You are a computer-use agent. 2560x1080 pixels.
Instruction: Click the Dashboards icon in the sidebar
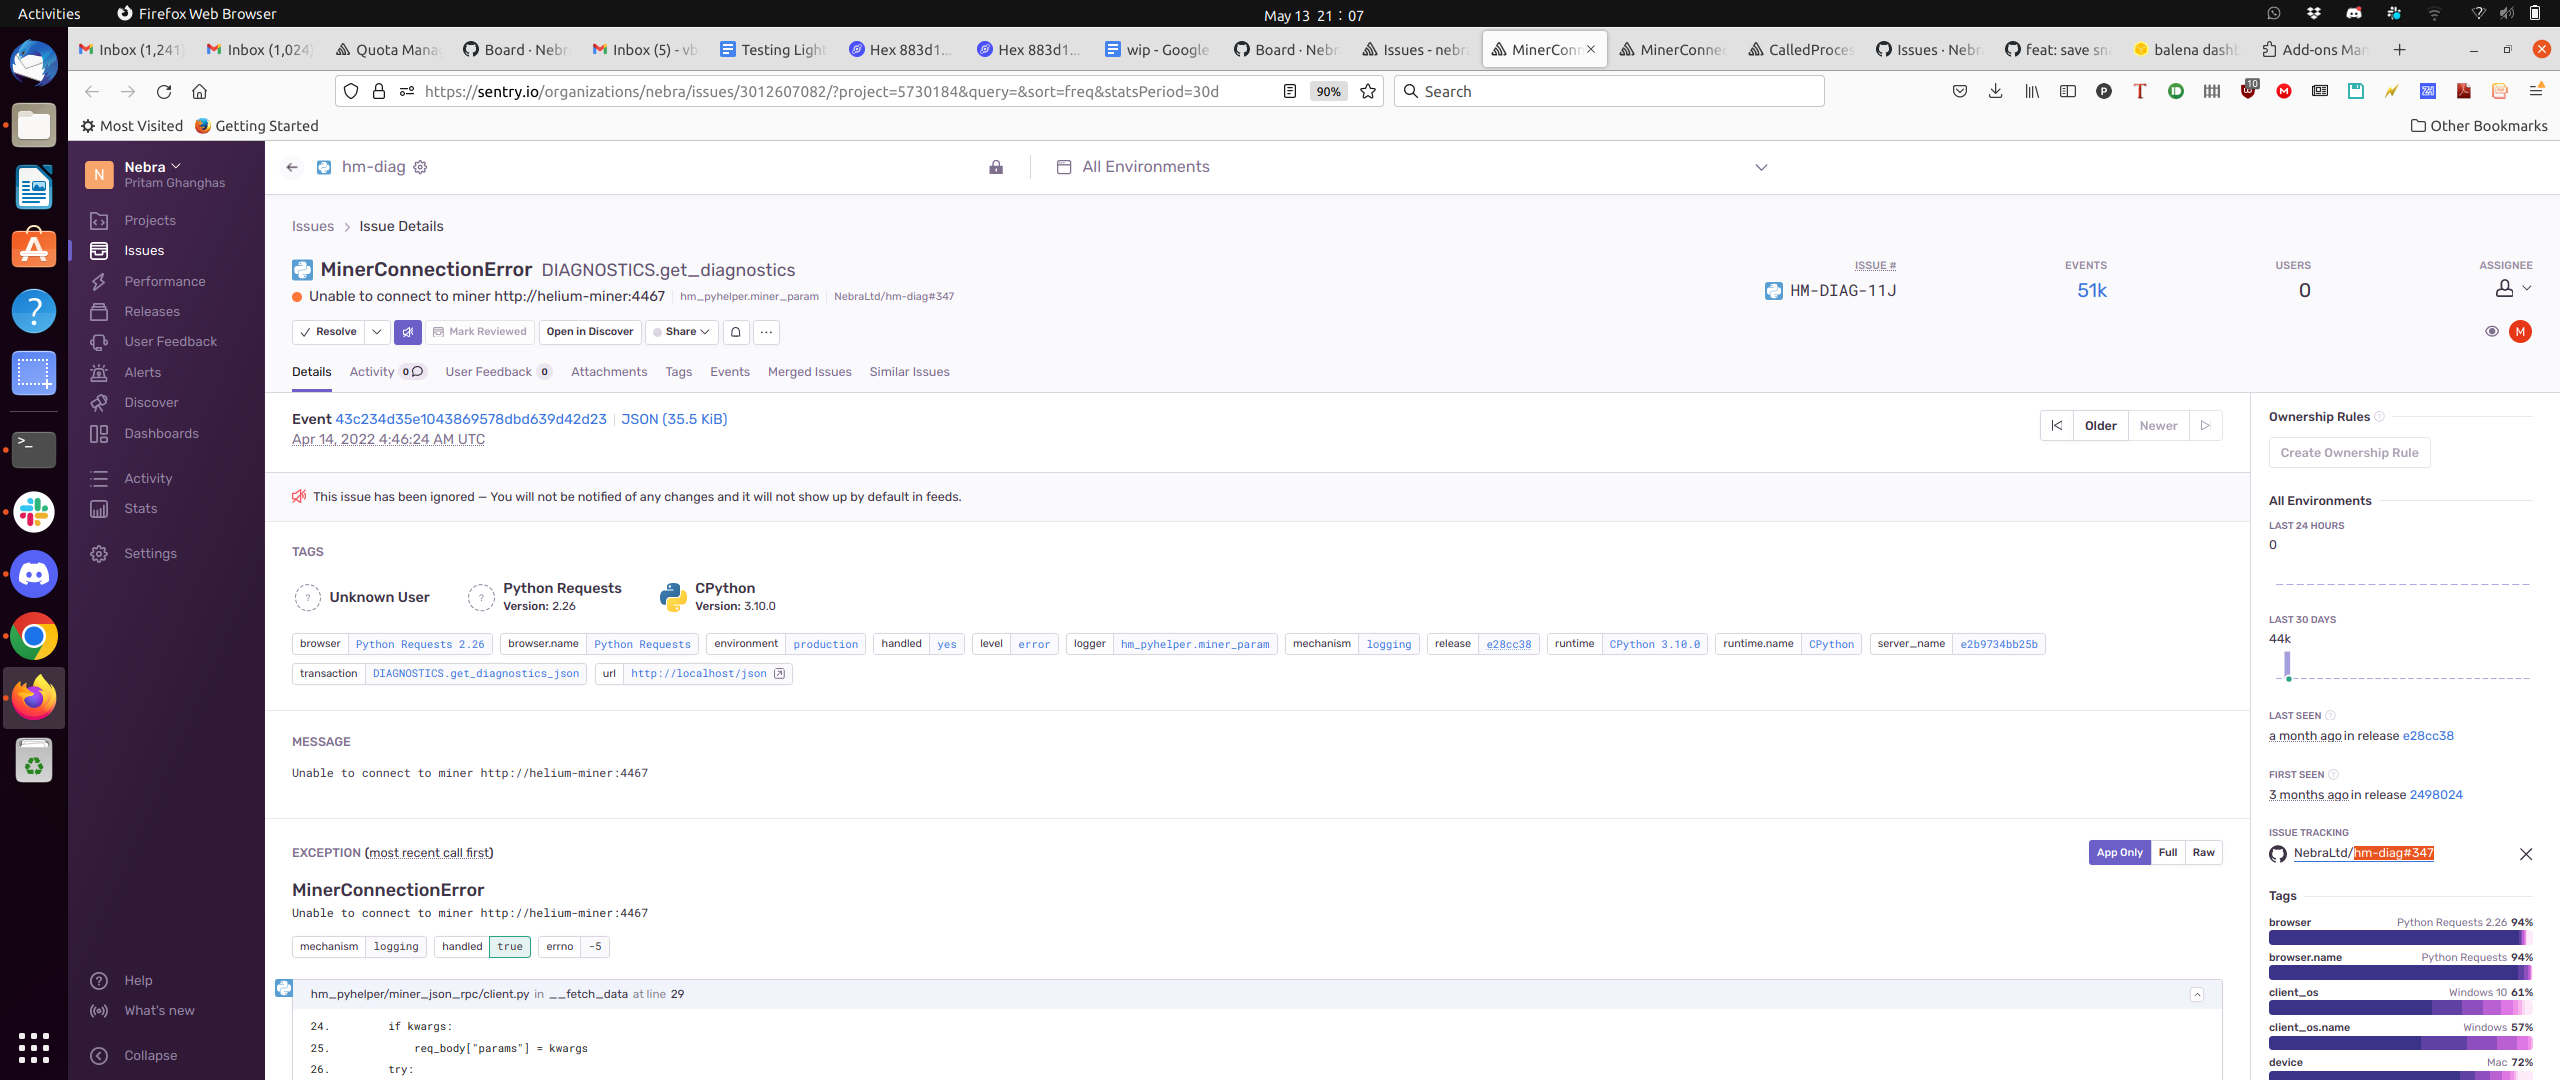pyautogui.click(x=99, y=433)
